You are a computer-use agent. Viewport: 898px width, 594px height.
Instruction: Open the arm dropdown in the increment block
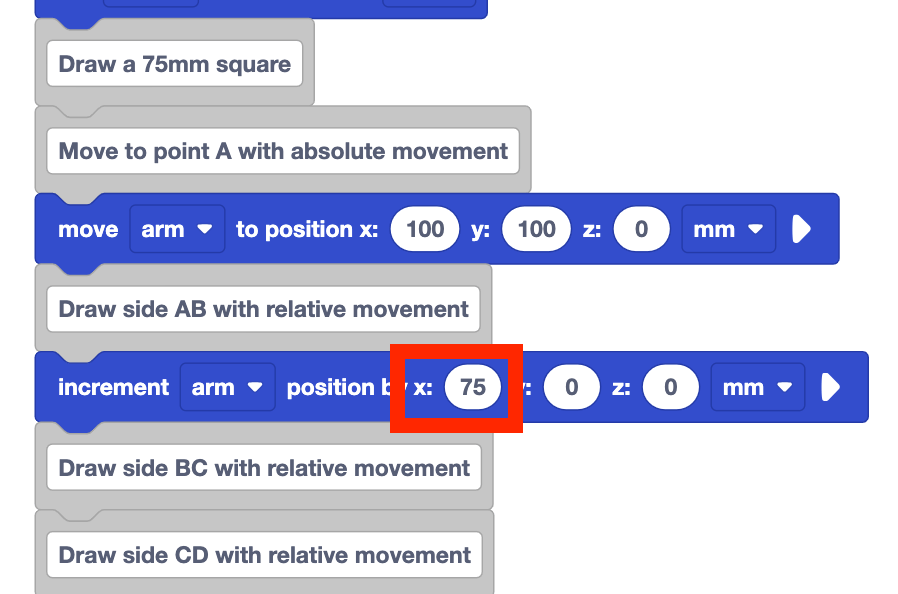pyautogui.click(x=227, y=387)
